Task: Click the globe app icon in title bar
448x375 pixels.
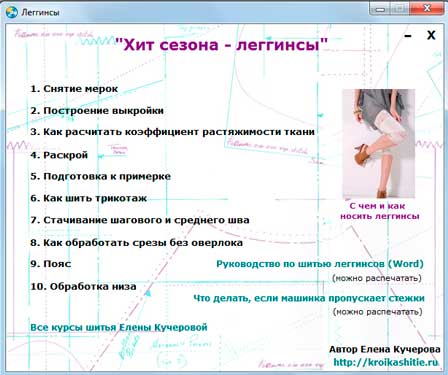Action: point(12,12)
